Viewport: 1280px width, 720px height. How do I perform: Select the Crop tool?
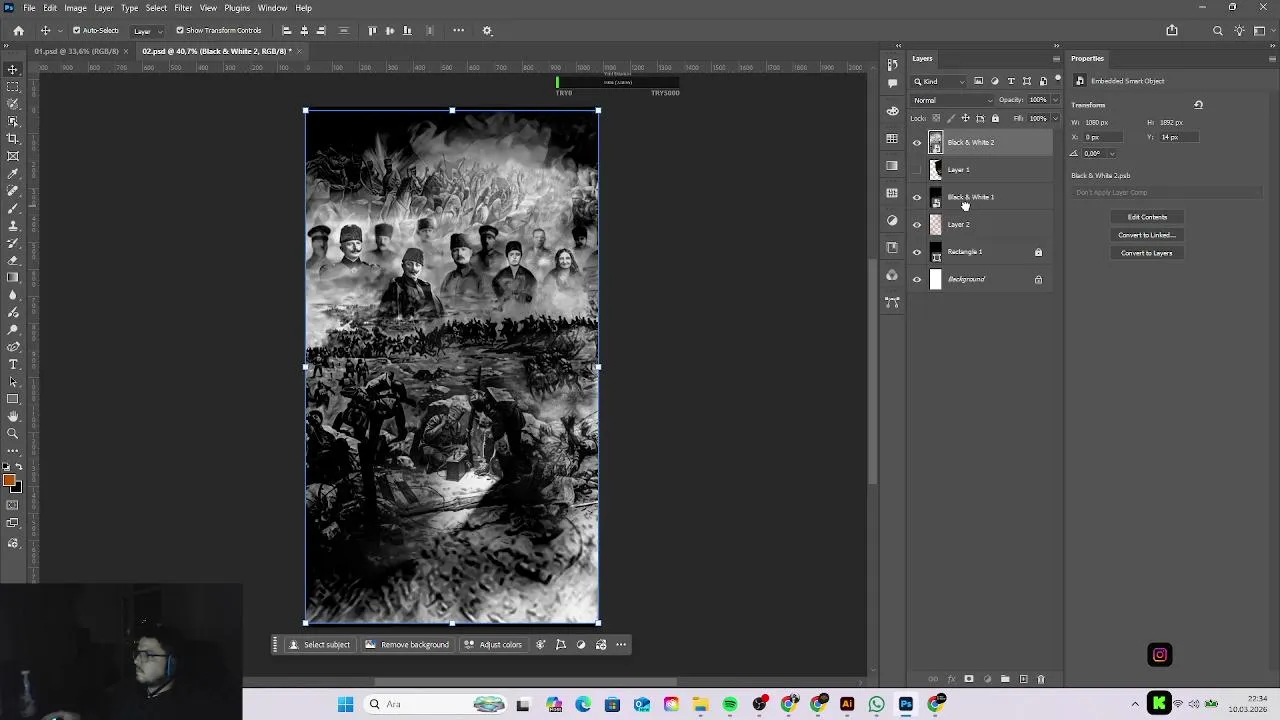click(13, 138)
